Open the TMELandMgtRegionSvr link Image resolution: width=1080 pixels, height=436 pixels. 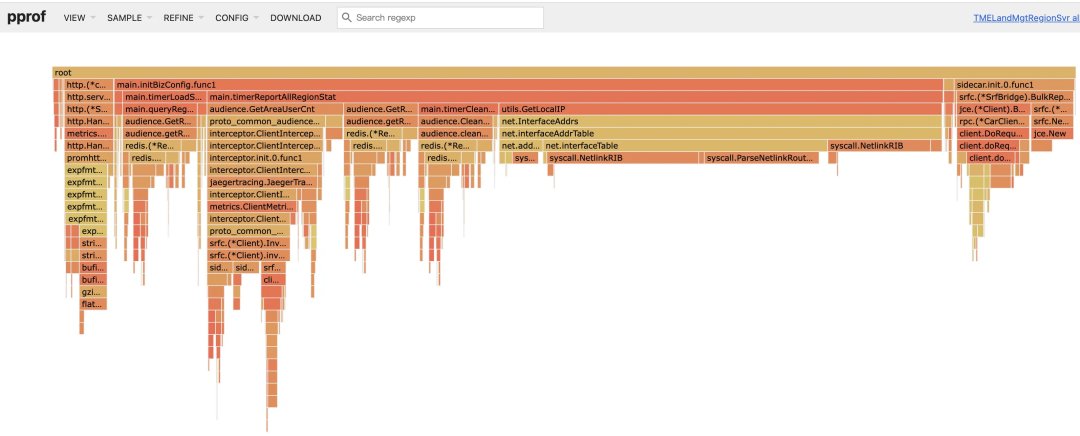(1026, 18)
